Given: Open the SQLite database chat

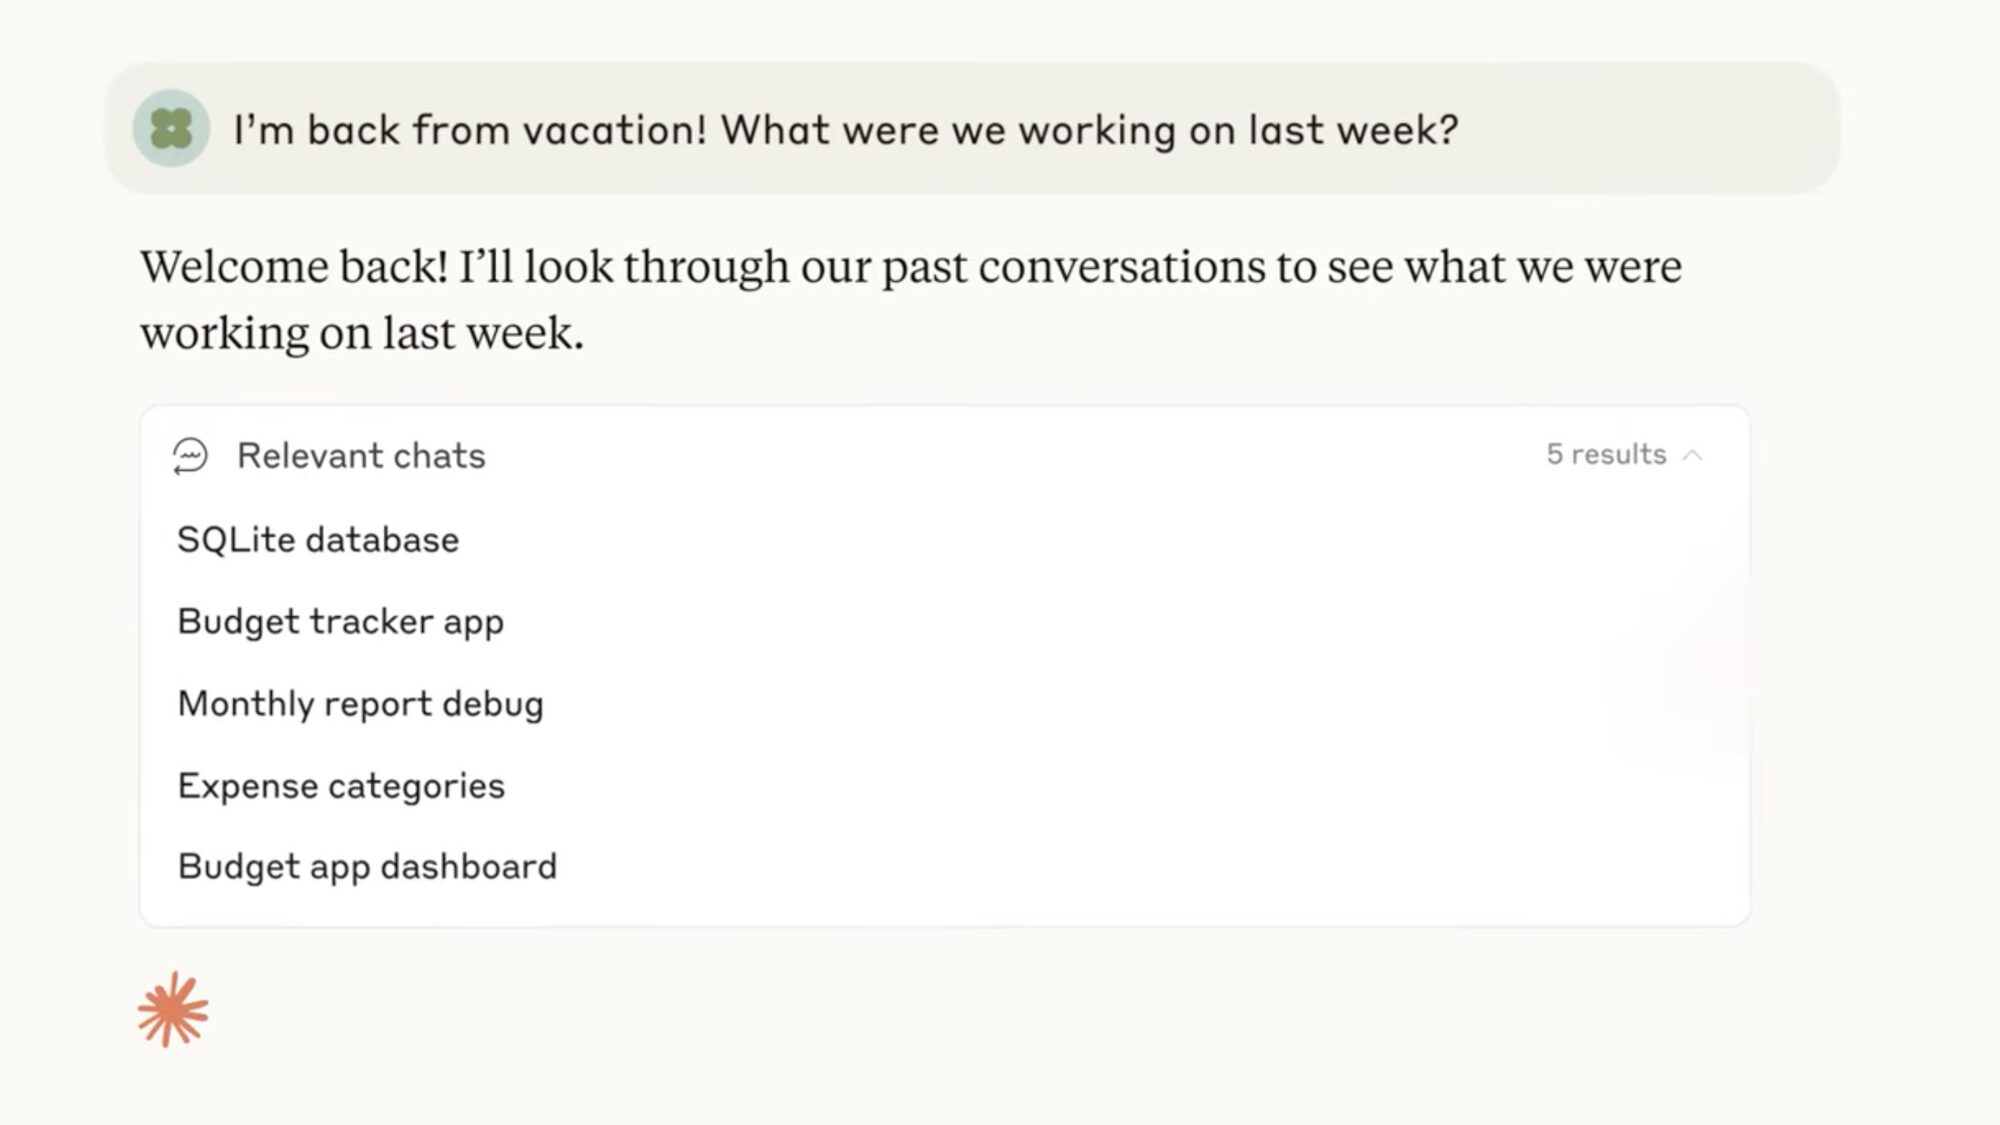Looking at the screenshot, I should (x=318, y=540).
